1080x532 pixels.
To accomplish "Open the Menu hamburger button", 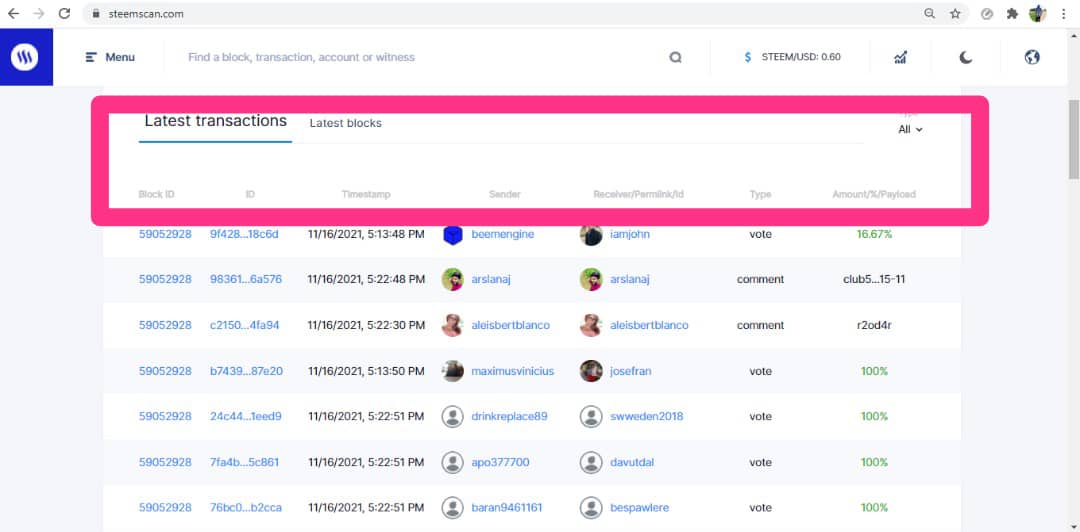I will click(110, 57).
